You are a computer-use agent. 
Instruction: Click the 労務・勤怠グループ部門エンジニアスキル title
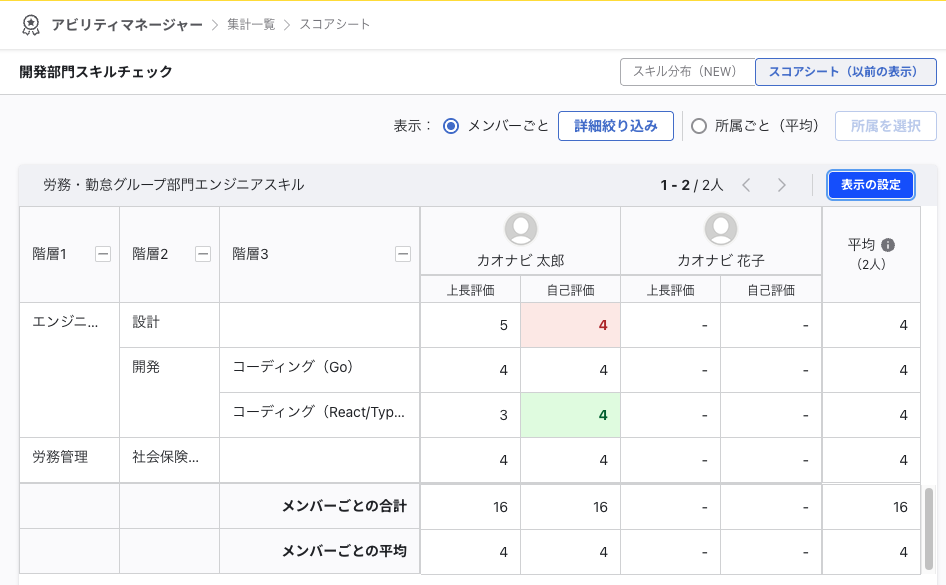[x=174, y=185]
